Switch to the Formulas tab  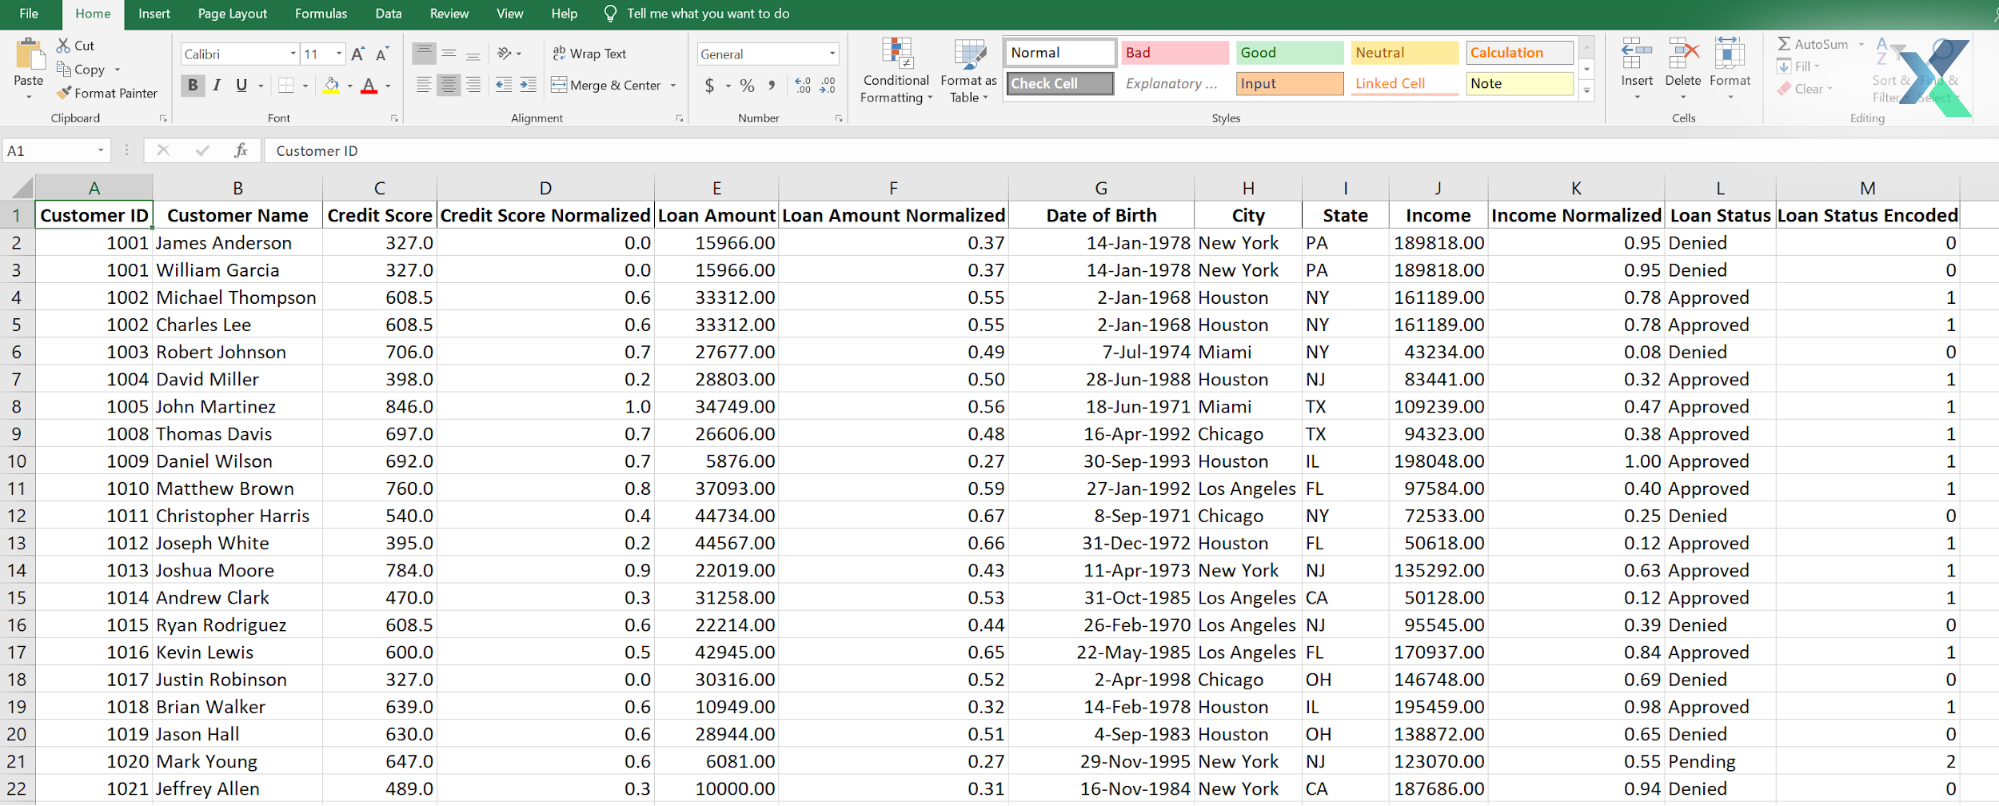coord(321,14)
